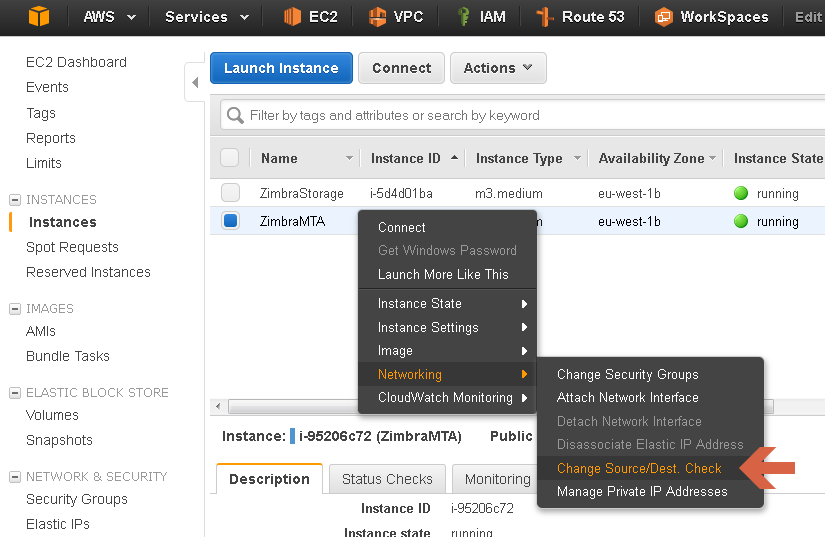Open Reports in the sidebar
Image resolution: width=825 pixels, height=537 pixels.
click(51, 138)
